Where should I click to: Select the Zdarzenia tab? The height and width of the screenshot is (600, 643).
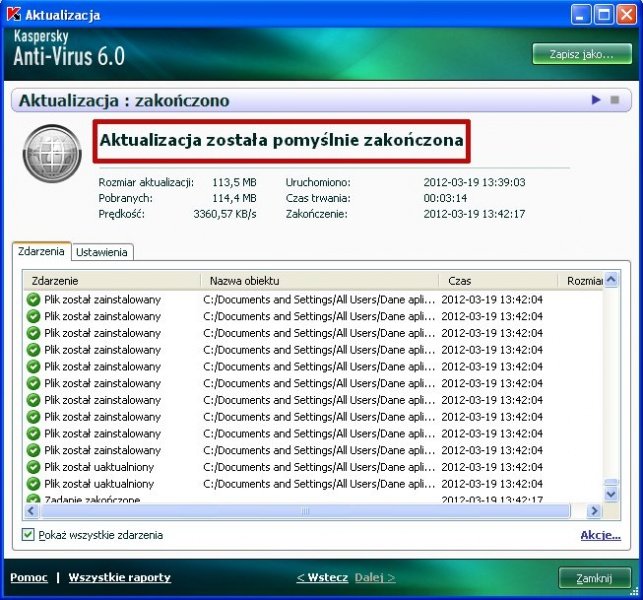(x=42, y=252)
